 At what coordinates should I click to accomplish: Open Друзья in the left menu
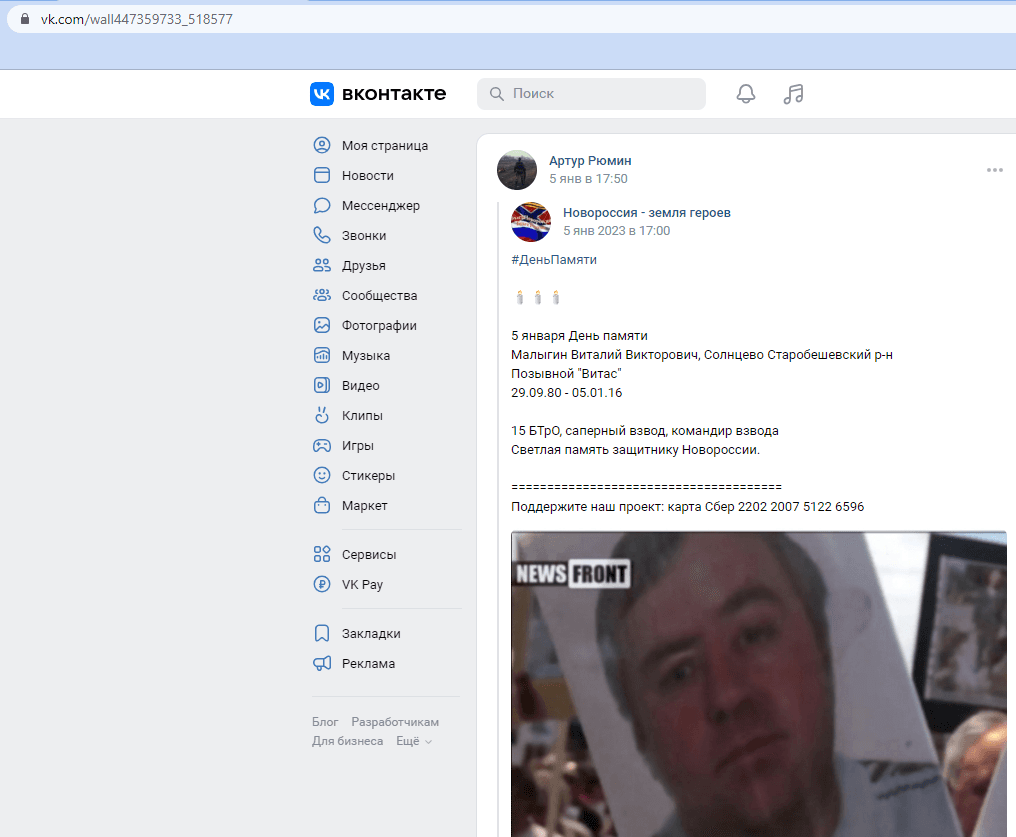363,266
